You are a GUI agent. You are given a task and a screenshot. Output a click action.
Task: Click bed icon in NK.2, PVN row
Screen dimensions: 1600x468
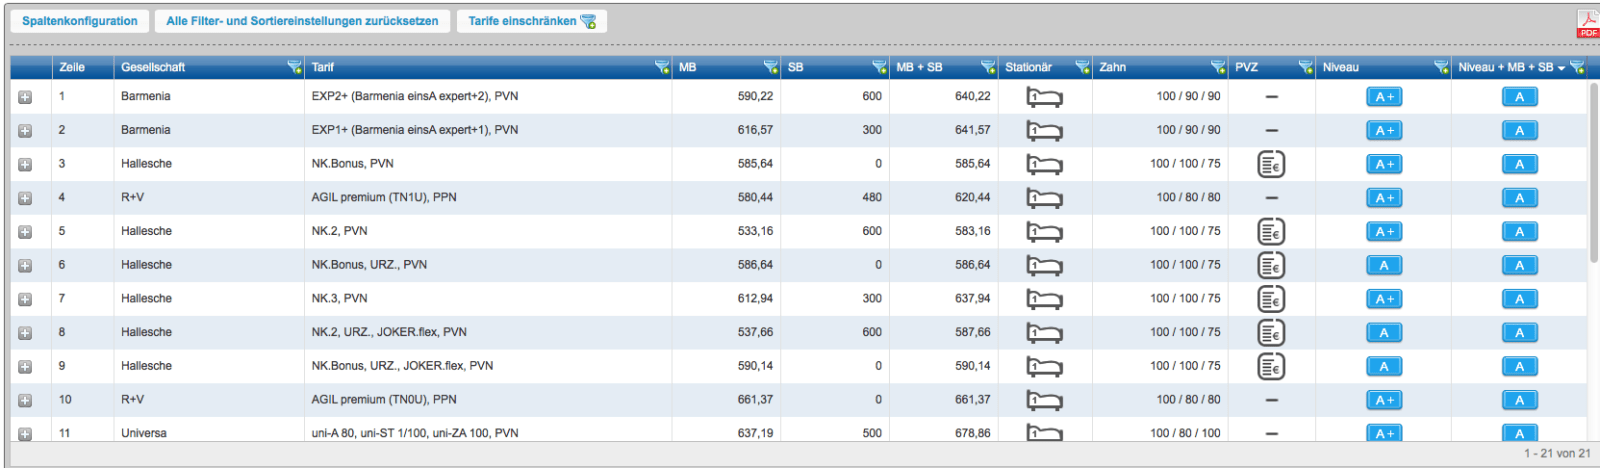1044,232
